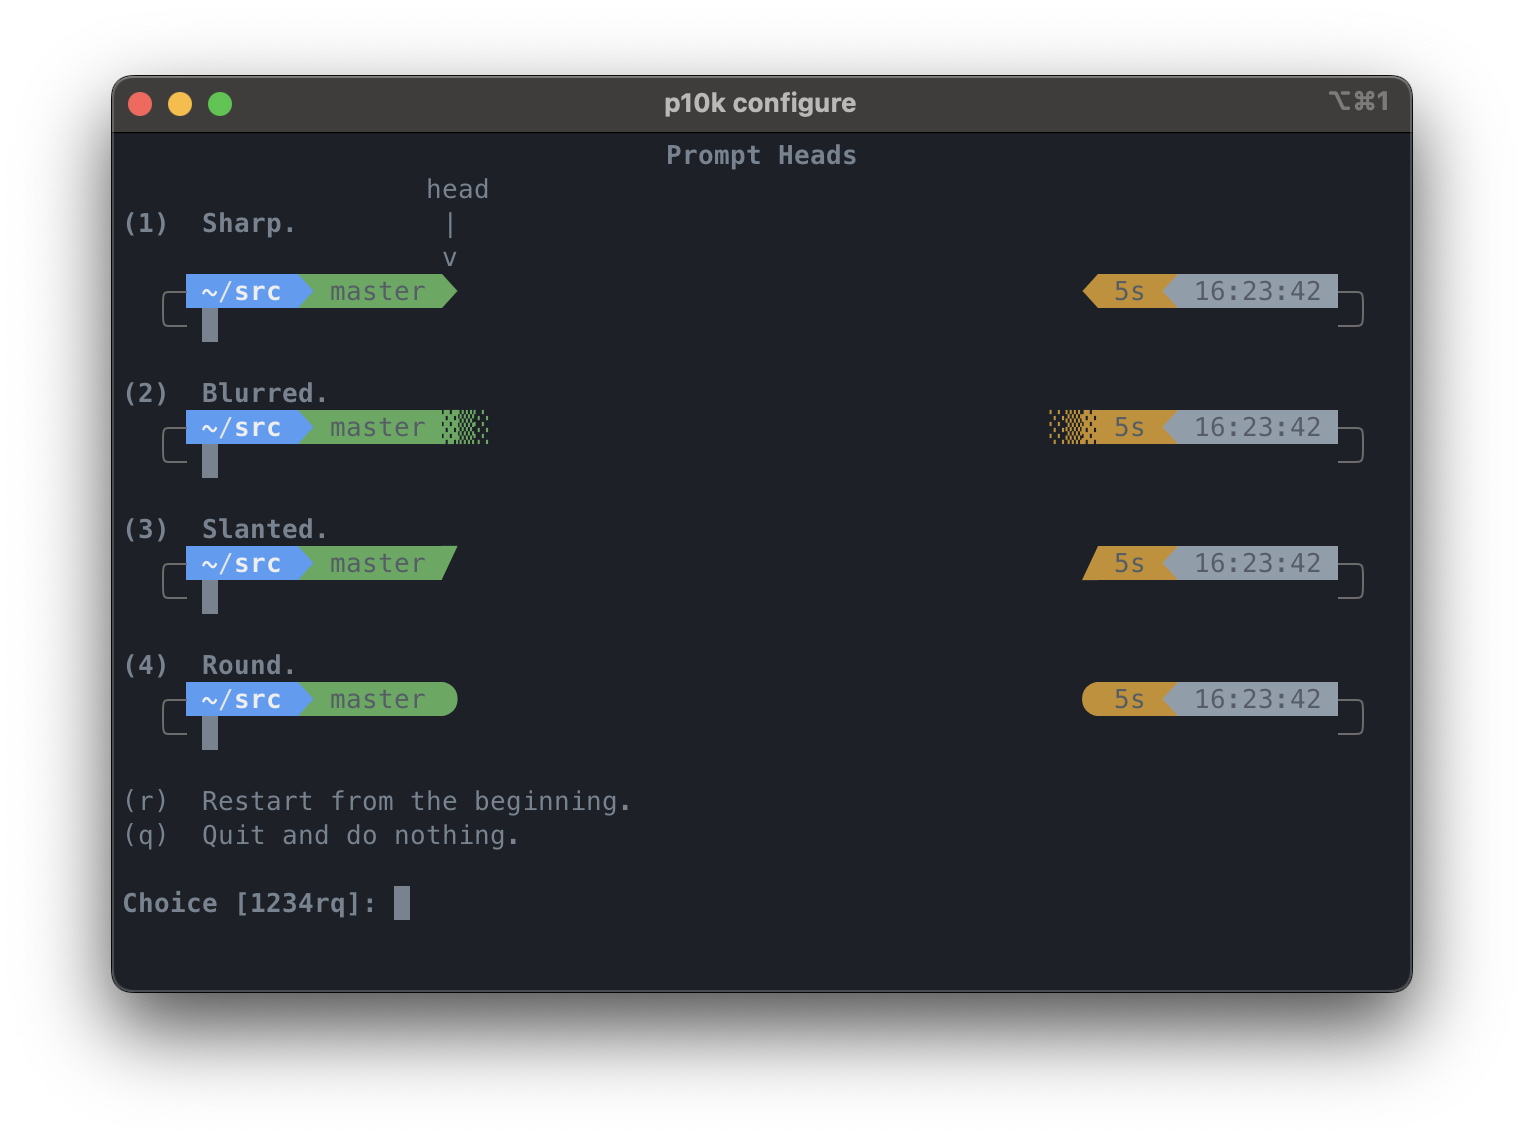The width and height of the screenshot is (1524, 1140).
Task: Click the master segment in Round preview
Action: (x=378, y=699)
